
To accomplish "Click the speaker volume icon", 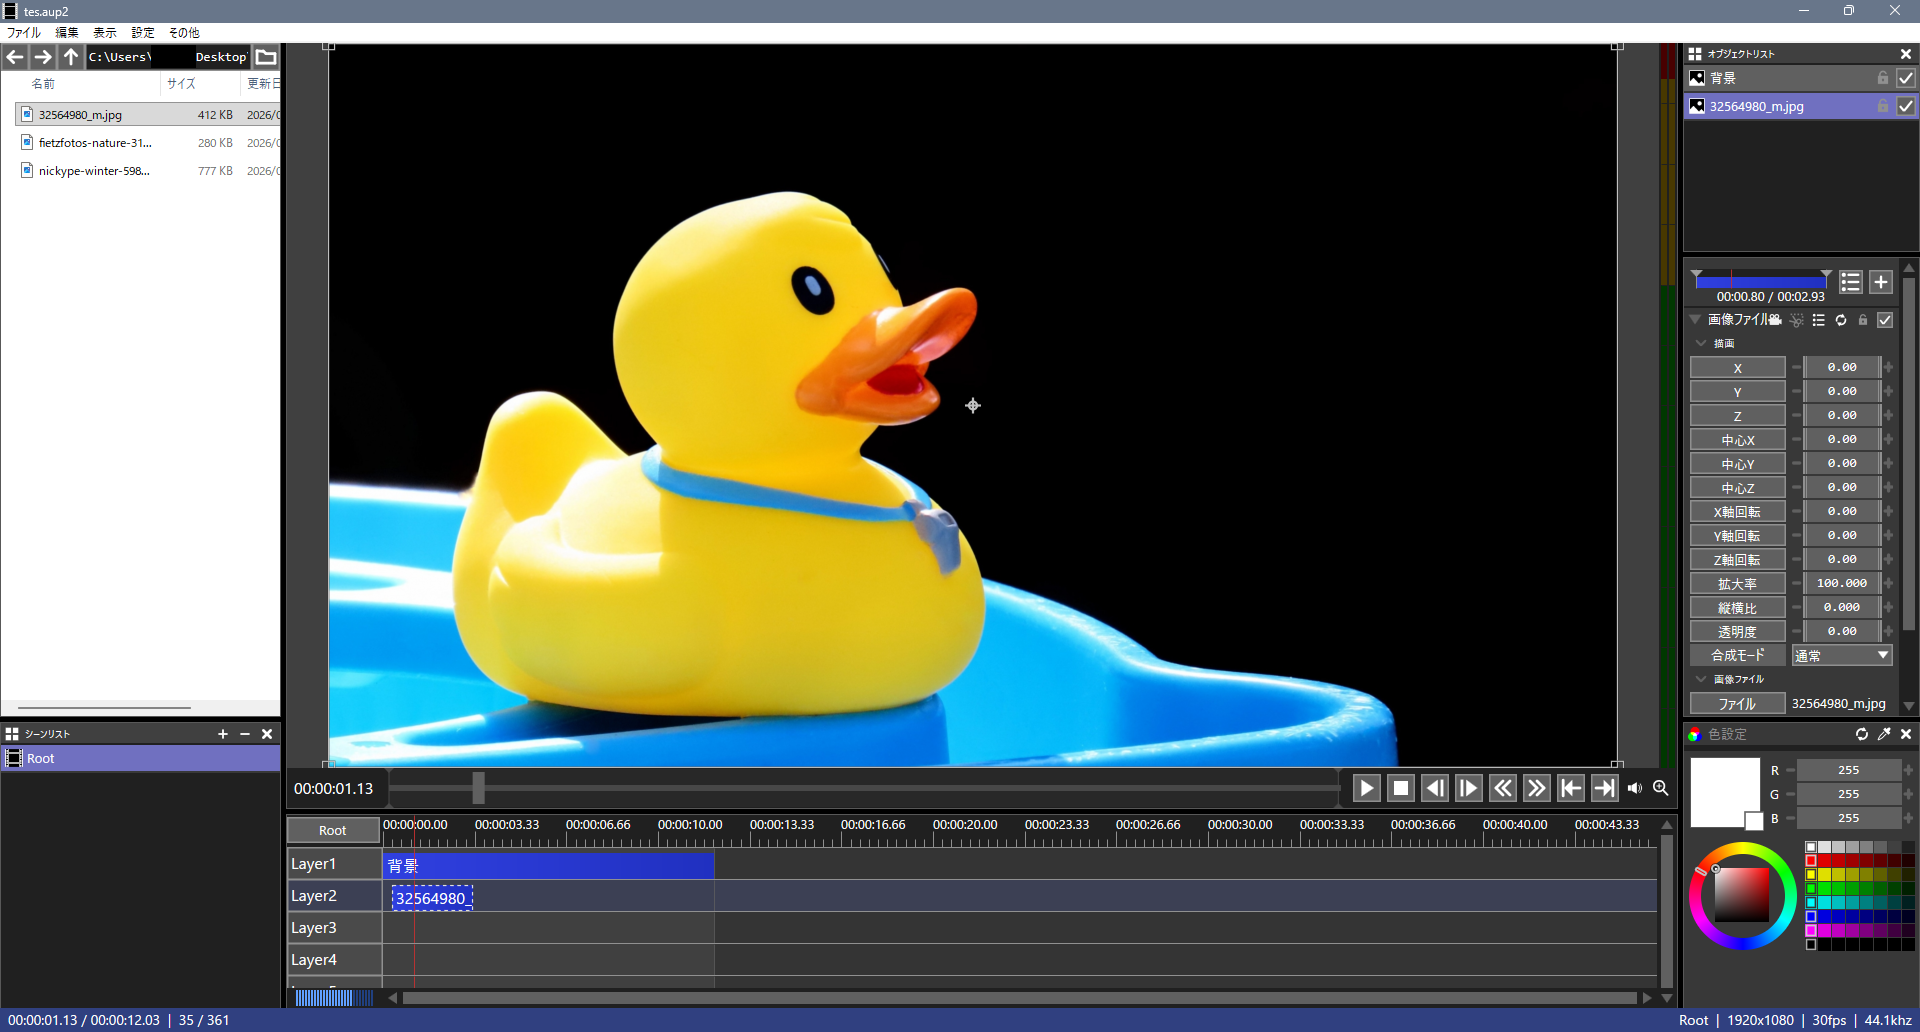I will (x=1634, y=788).
